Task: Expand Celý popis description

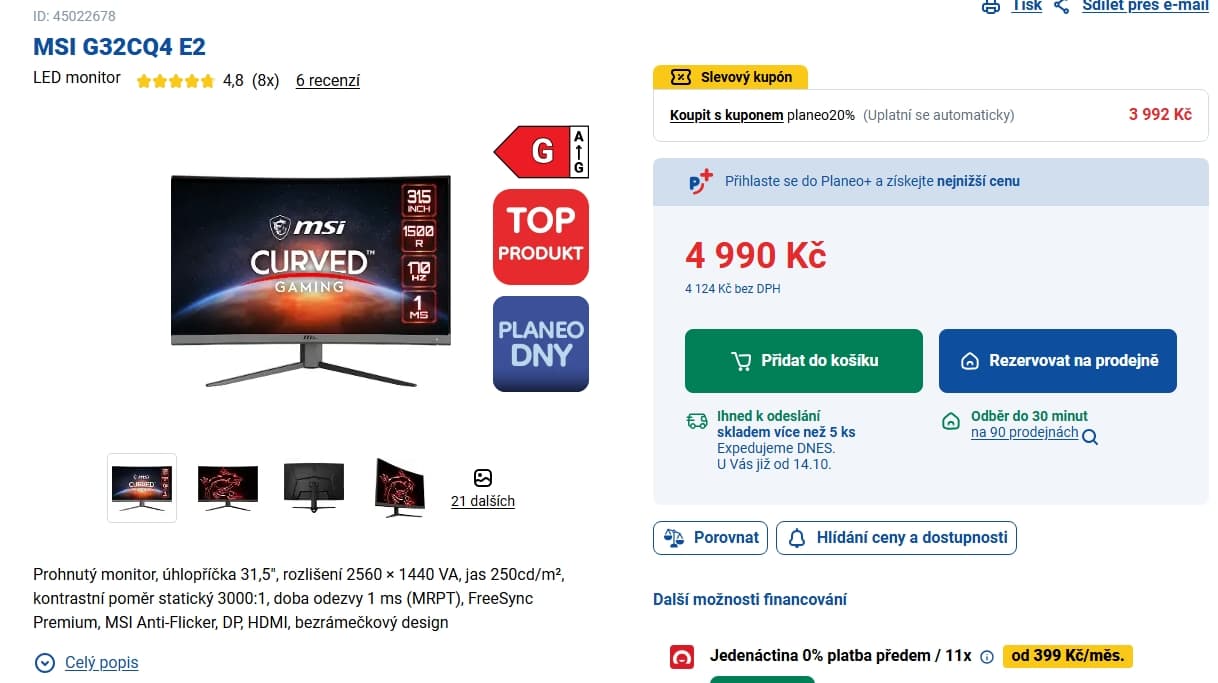Action: point(86,662)
